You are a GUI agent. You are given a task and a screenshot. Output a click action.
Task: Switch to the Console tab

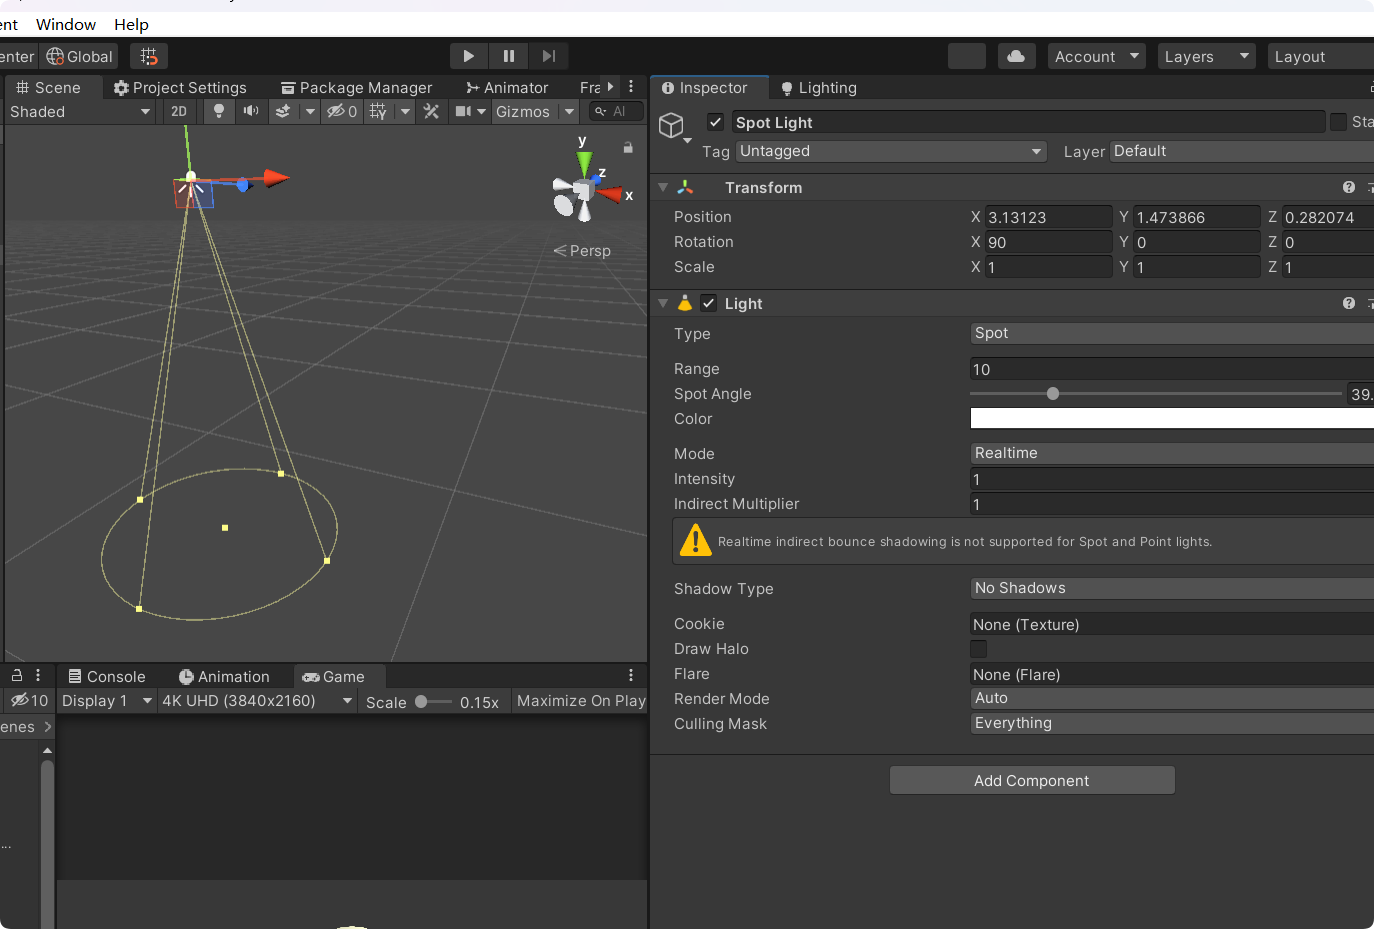(x=107, y=677)
